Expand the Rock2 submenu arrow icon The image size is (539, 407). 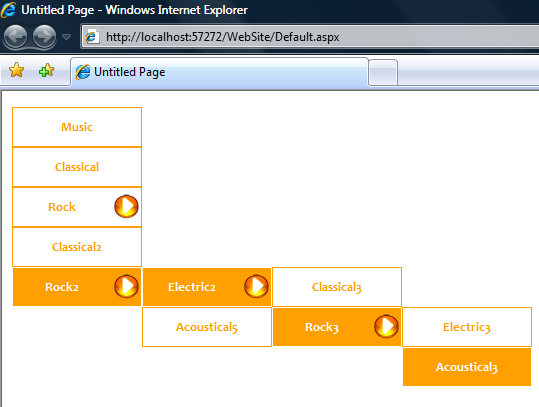(126, 286)
